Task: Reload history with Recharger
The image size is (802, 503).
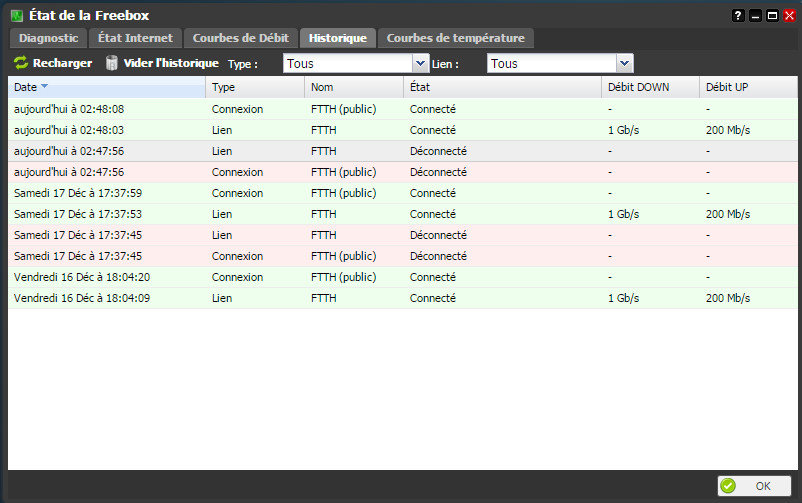Action: tap(53, 63)
